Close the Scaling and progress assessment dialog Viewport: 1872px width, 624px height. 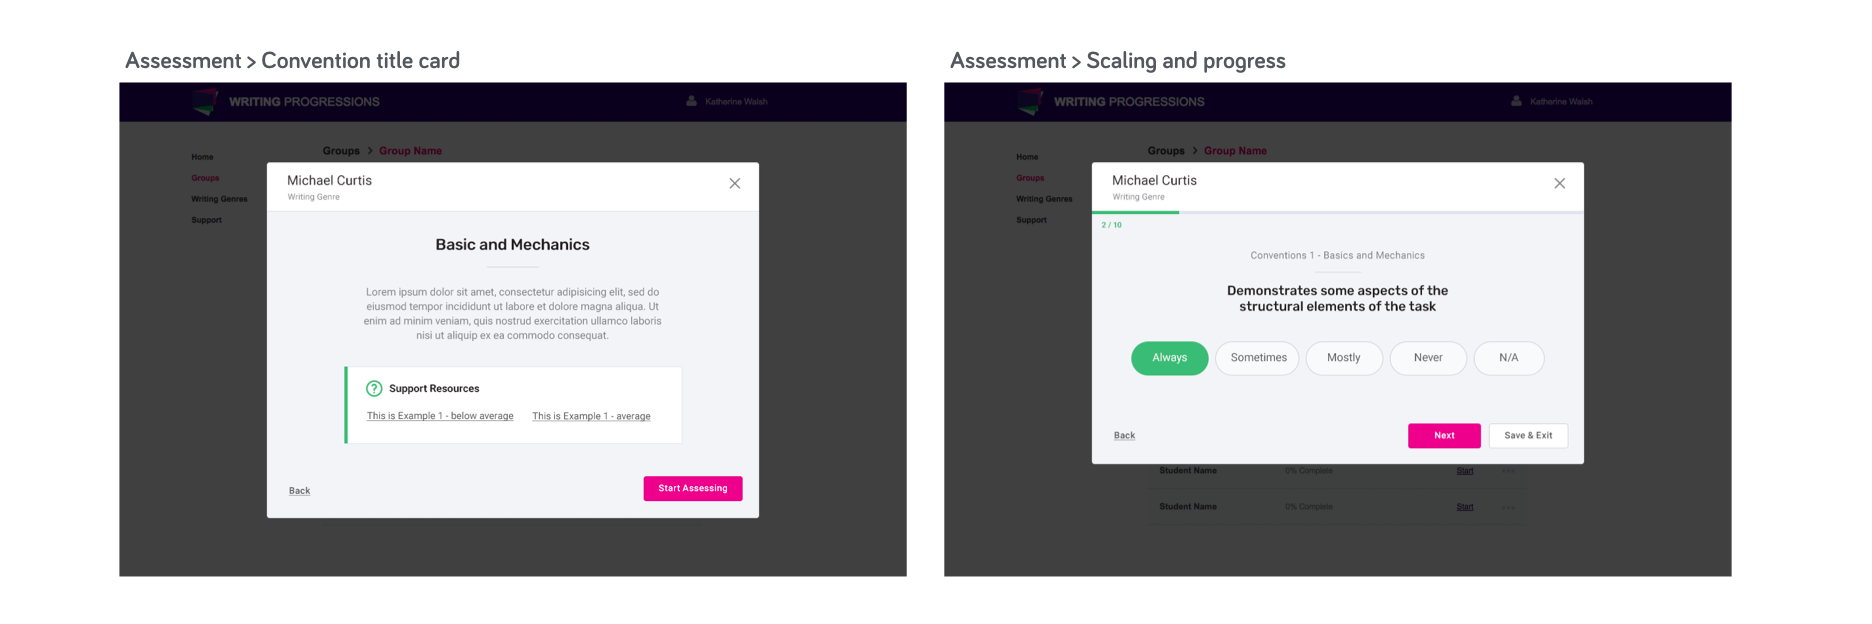point(1560,184)
